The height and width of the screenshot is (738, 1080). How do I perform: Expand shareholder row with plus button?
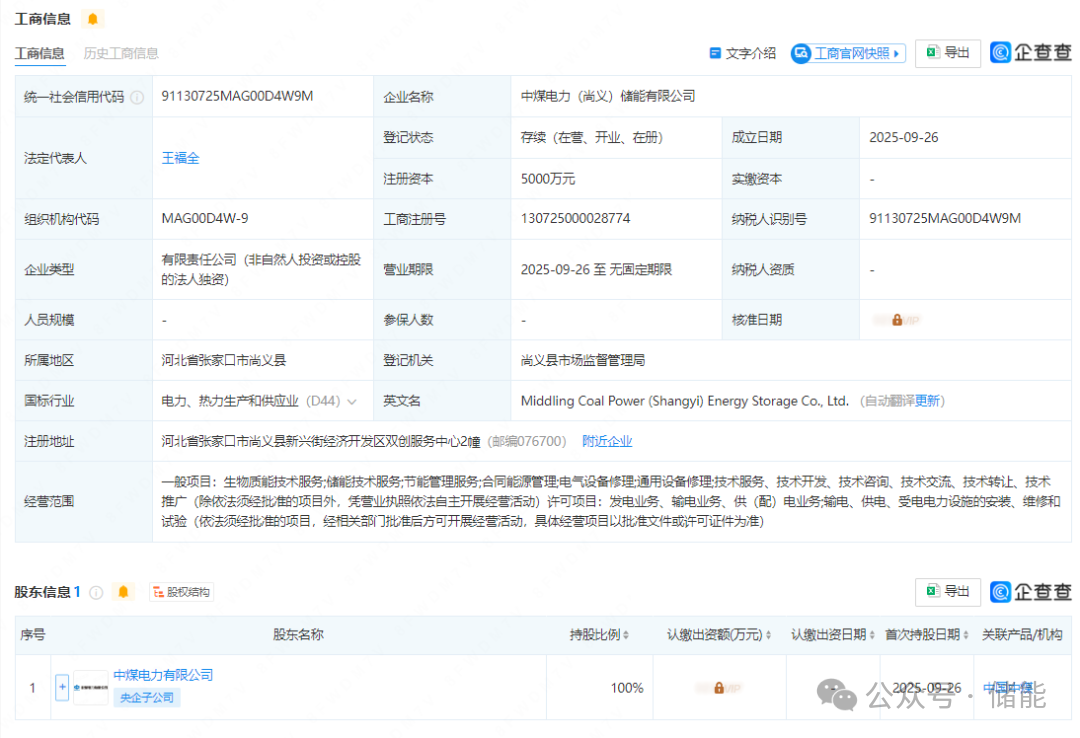click(62, 688)
